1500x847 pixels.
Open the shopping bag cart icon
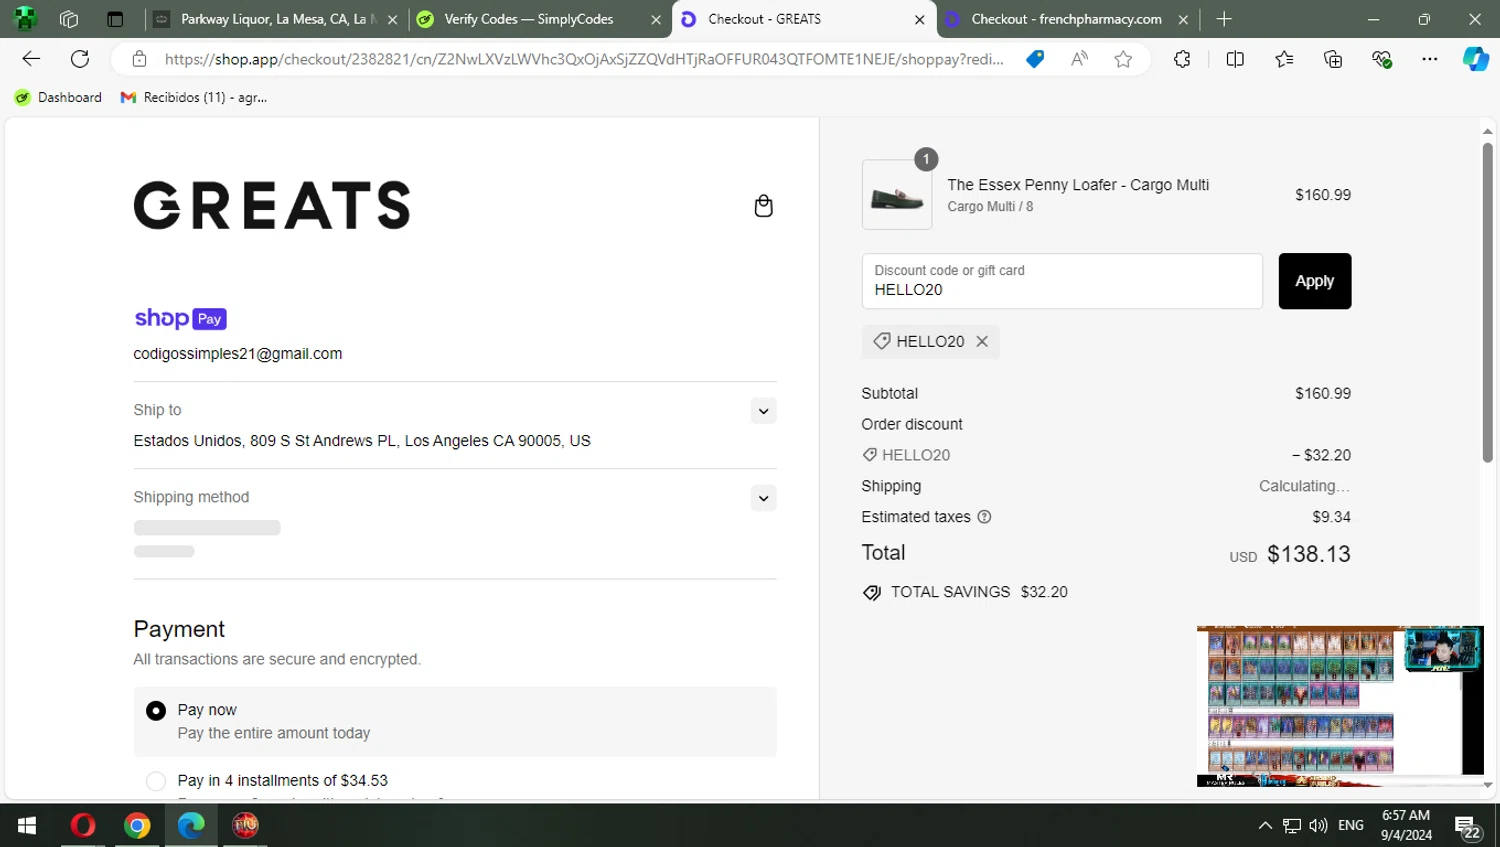763,206
